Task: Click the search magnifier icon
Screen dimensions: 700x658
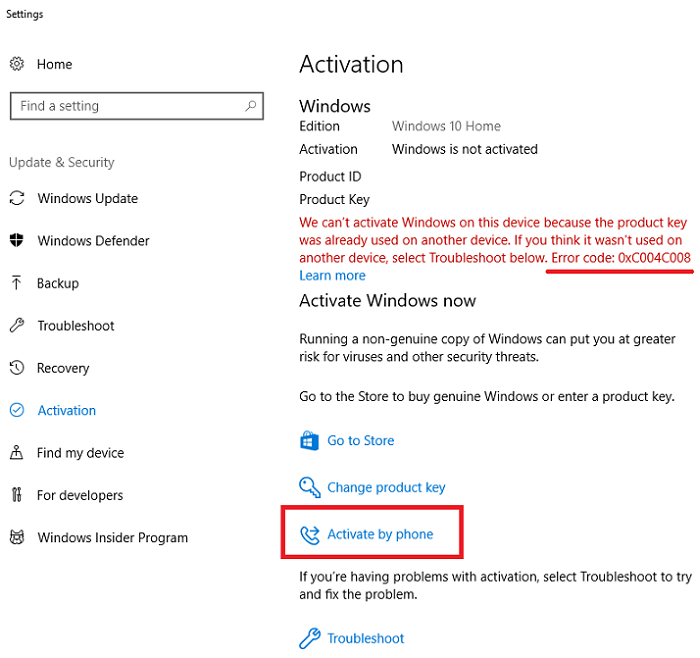Action: 249,105
